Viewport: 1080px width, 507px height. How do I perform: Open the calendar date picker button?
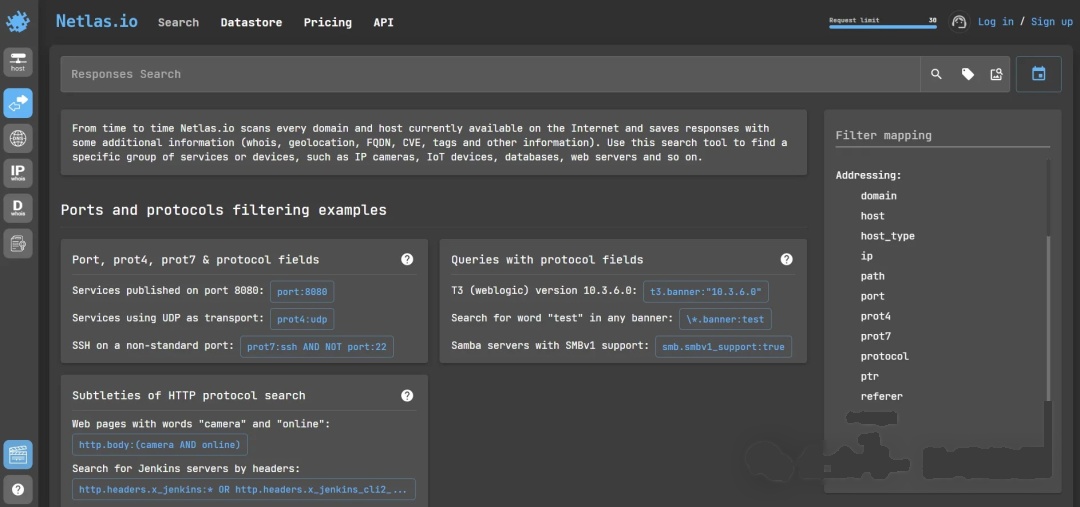pyautogui.click(x=1039, y=74)
